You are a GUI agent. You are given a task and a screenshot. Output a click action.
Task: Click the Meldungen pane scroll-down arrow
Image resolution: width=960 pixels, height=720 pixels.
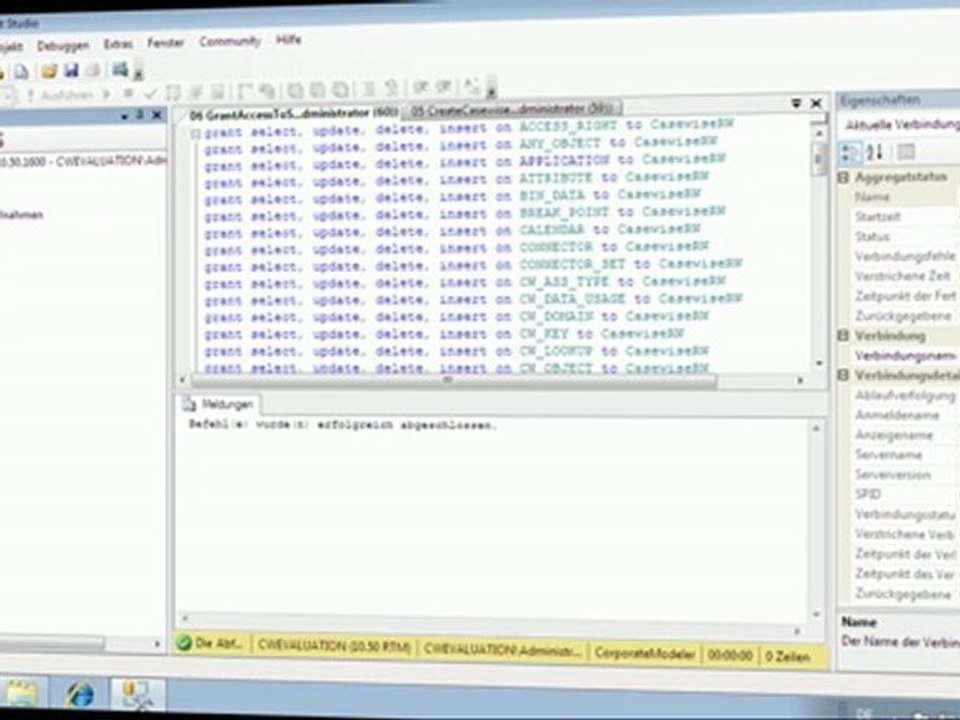pos(816,613)
